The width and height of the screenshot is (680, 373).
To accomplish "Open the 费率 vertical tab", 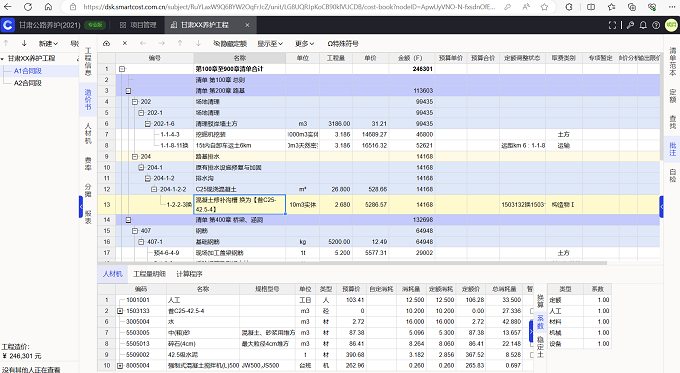I will tap(88, 164).
